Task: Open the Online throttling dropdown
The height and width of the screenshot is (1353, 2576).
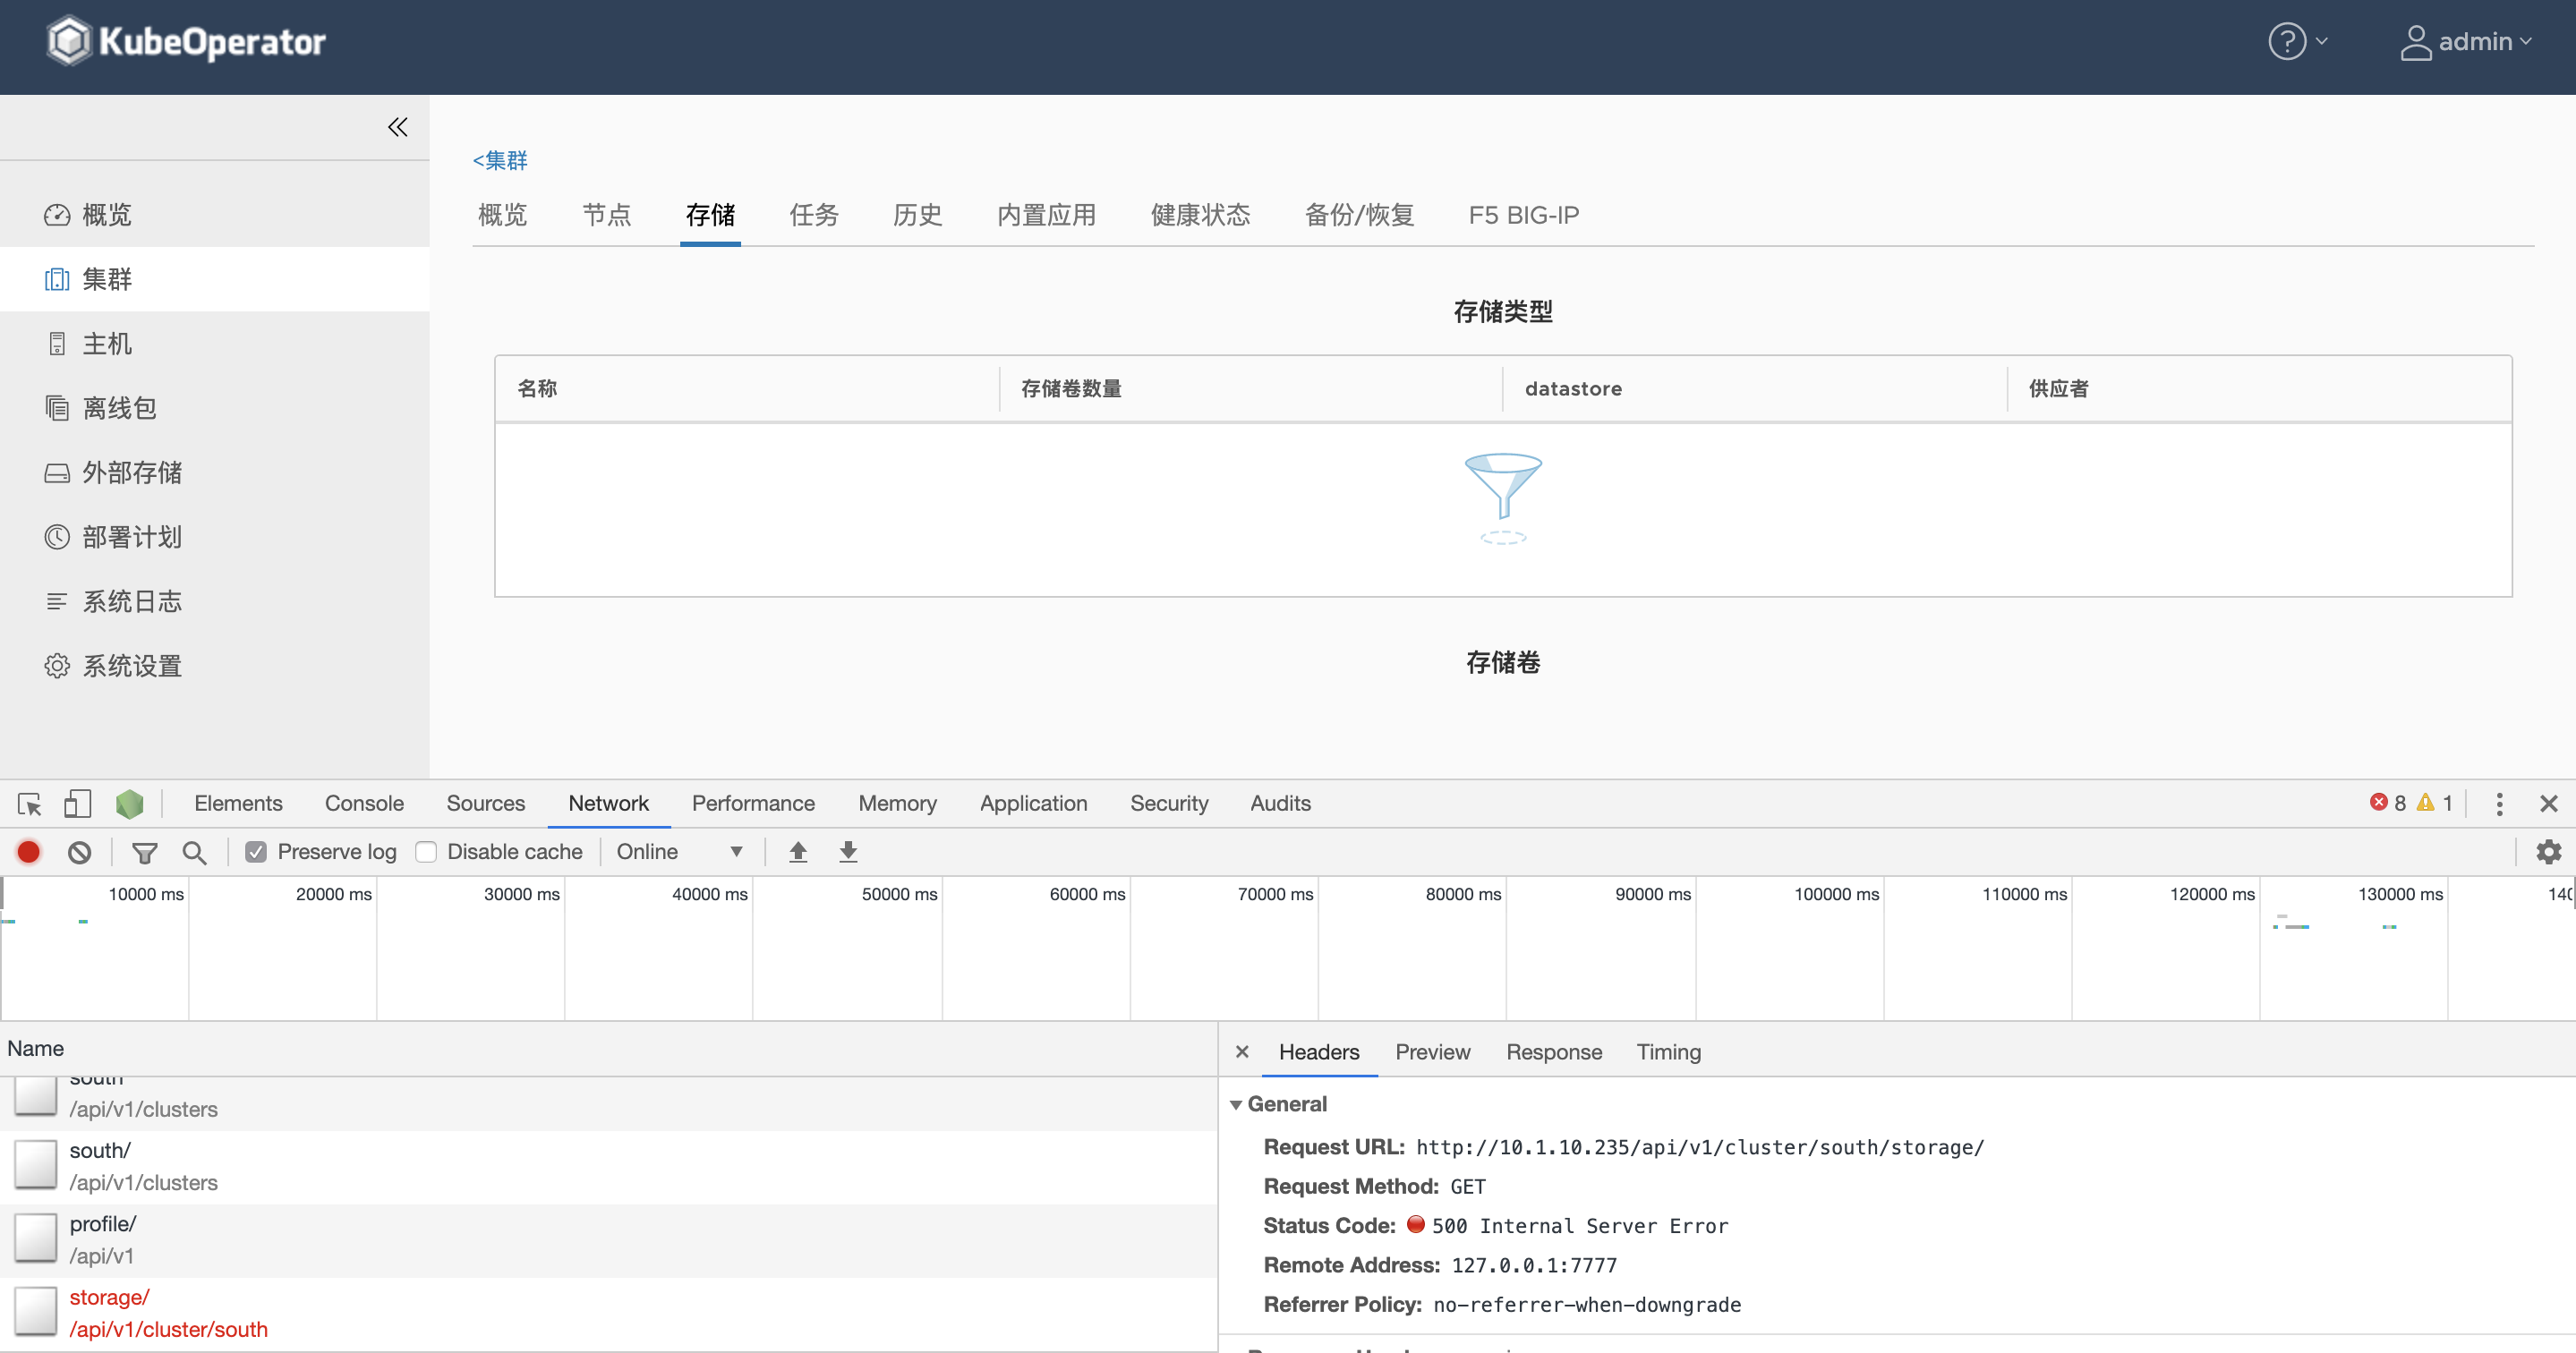Action: click(680, 852)
